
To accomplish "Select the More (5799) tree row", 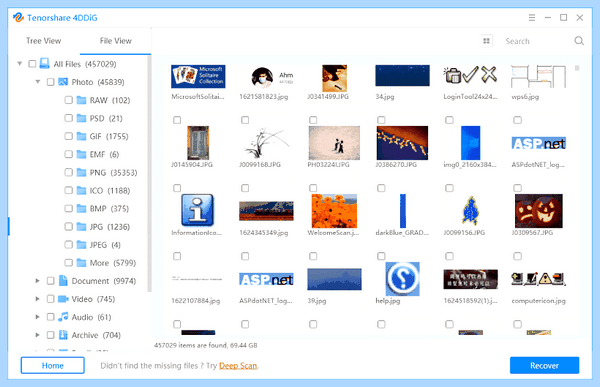I will click(100, 263).
